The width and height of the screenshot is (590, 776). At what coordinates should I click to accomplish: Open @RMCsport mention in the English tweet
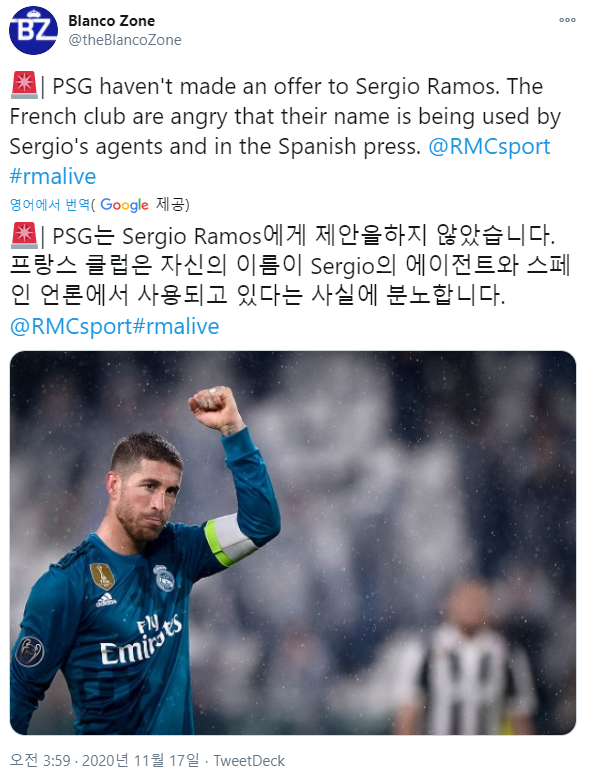(489, 146)
